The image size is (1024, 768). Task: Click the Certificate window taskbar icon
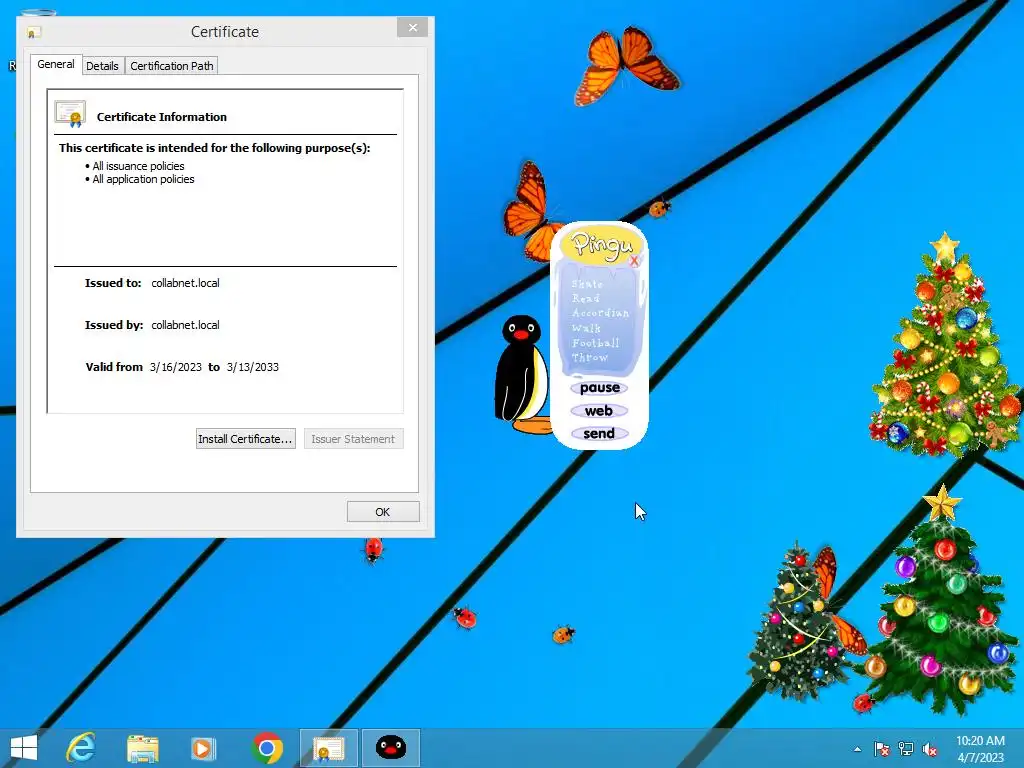click(328, 748)
